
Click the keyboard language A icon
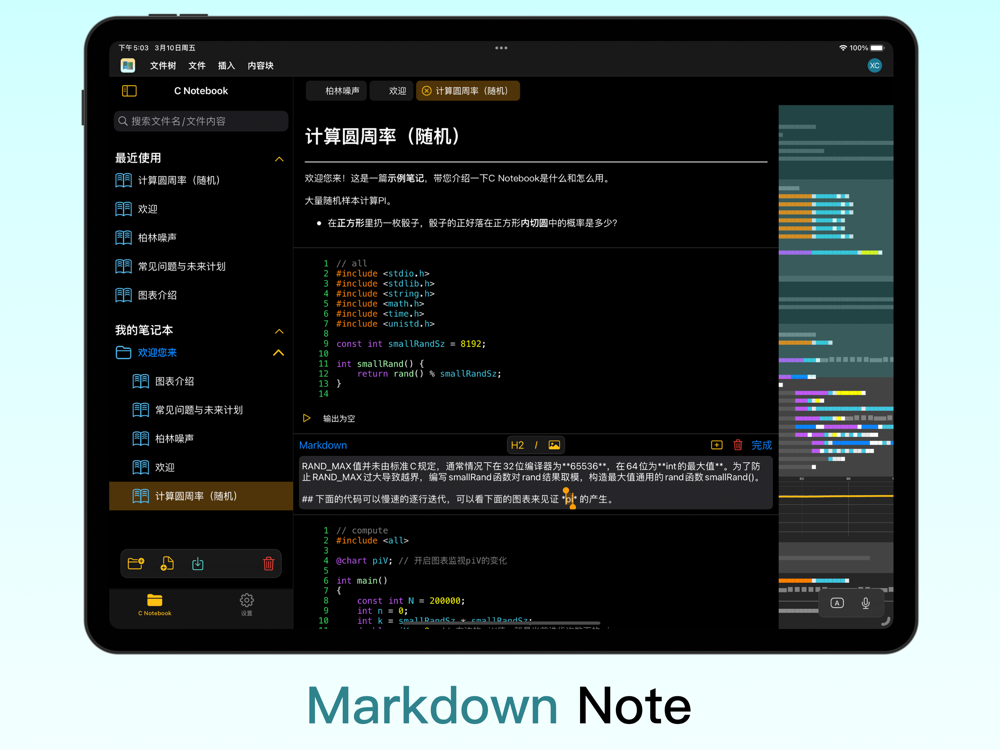[x=837, y=603]
